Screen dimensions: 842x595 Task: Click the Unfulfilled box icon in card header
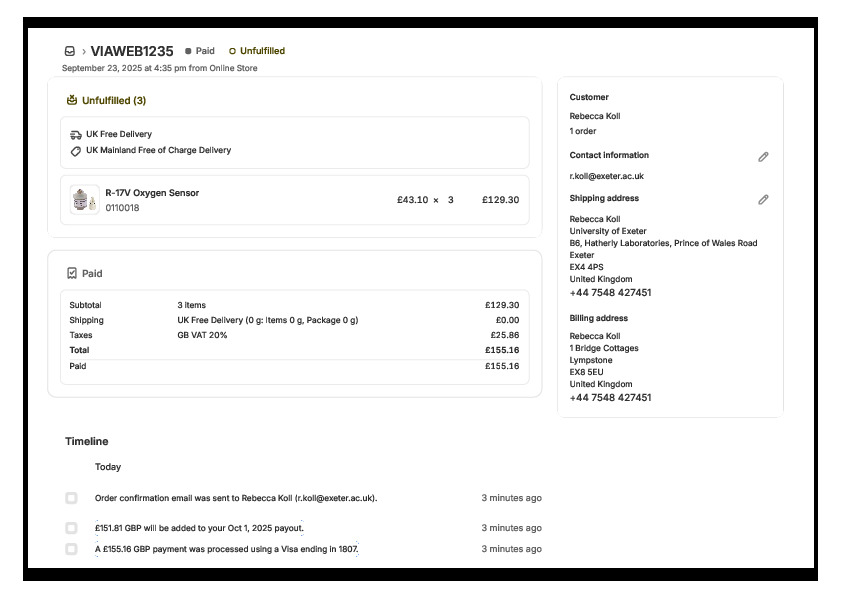[x=72, y=100]
